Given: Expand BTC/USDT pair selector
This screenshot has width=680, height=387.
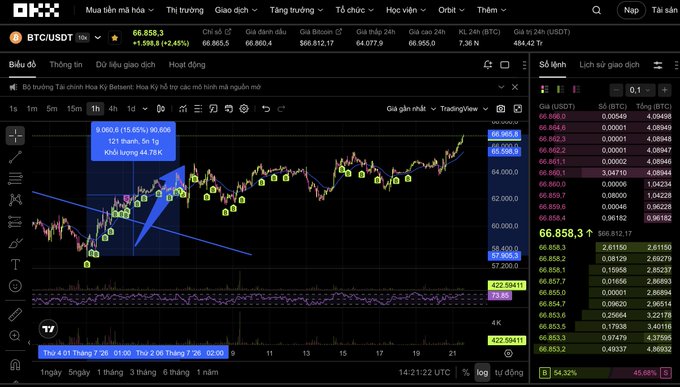Looking at the screenshot, I should click(98, 38).
